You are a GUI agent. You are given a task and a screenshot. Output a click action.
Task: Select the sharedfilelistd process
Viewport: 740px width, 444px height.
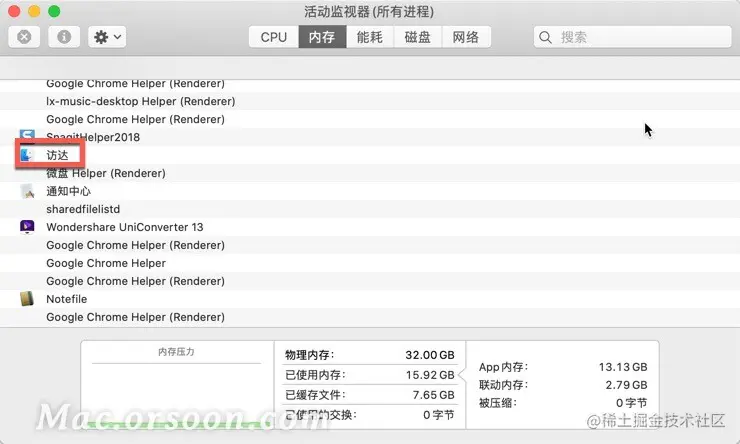tap(83, 209)
